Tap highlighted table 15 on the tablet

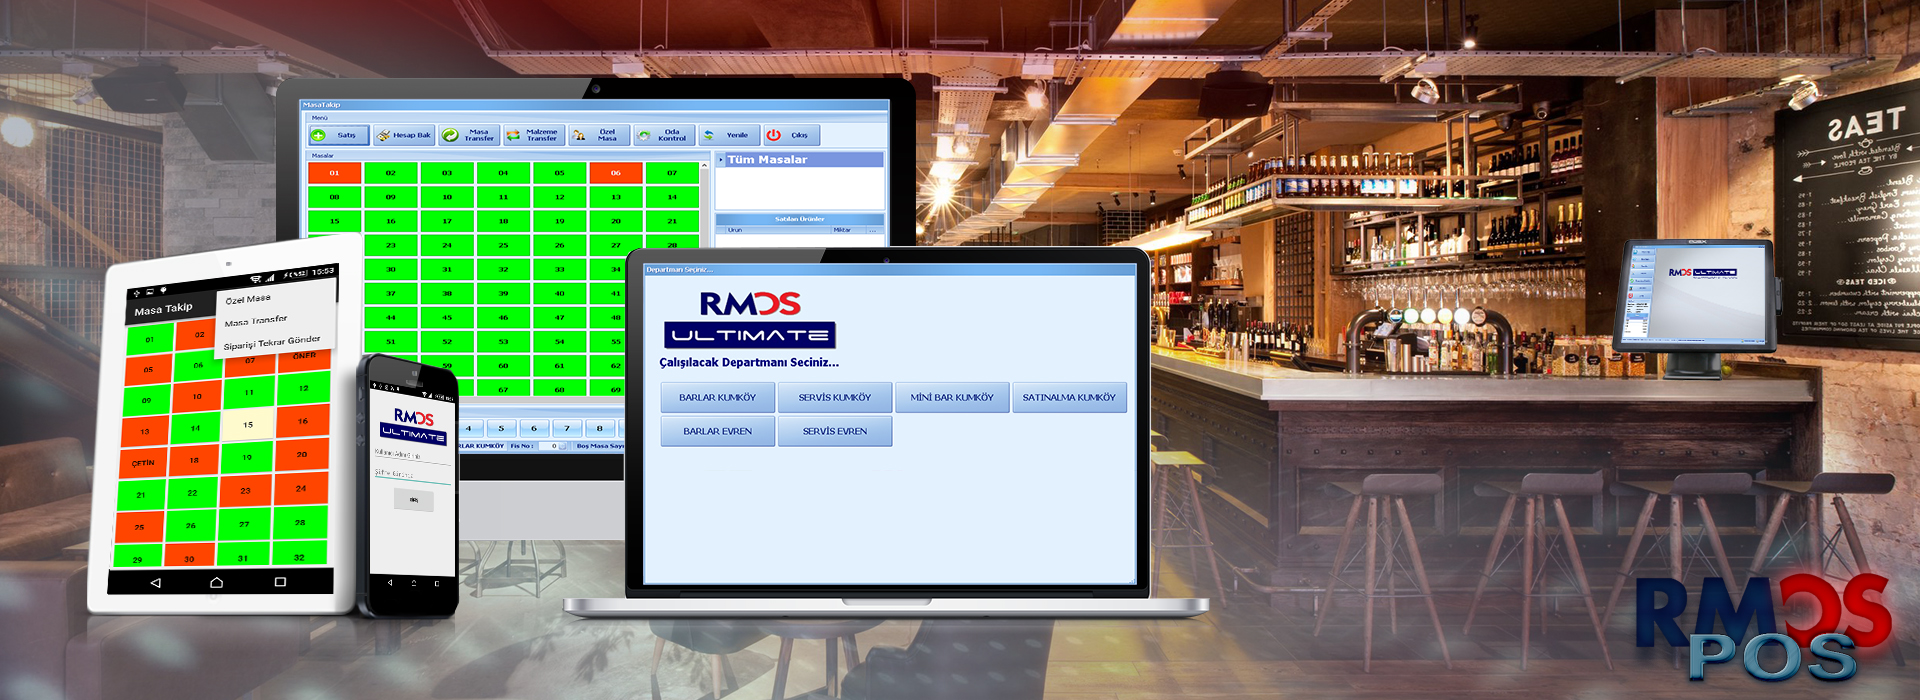[x=248, y=424]
